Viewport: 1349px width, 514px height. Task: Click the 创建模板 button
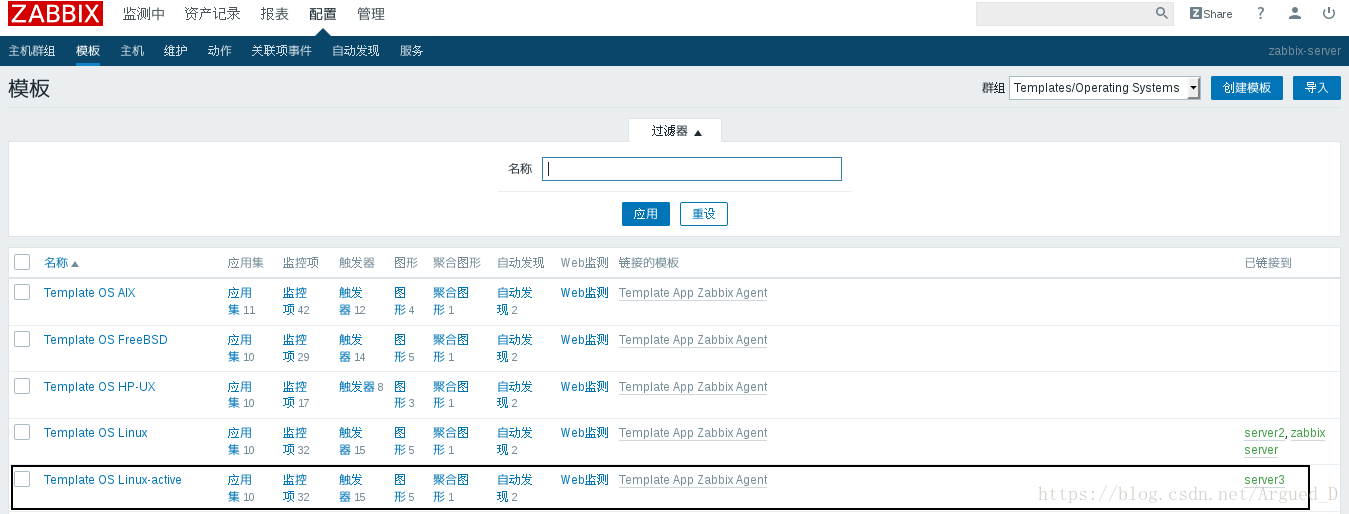(x=1246, y=88)
